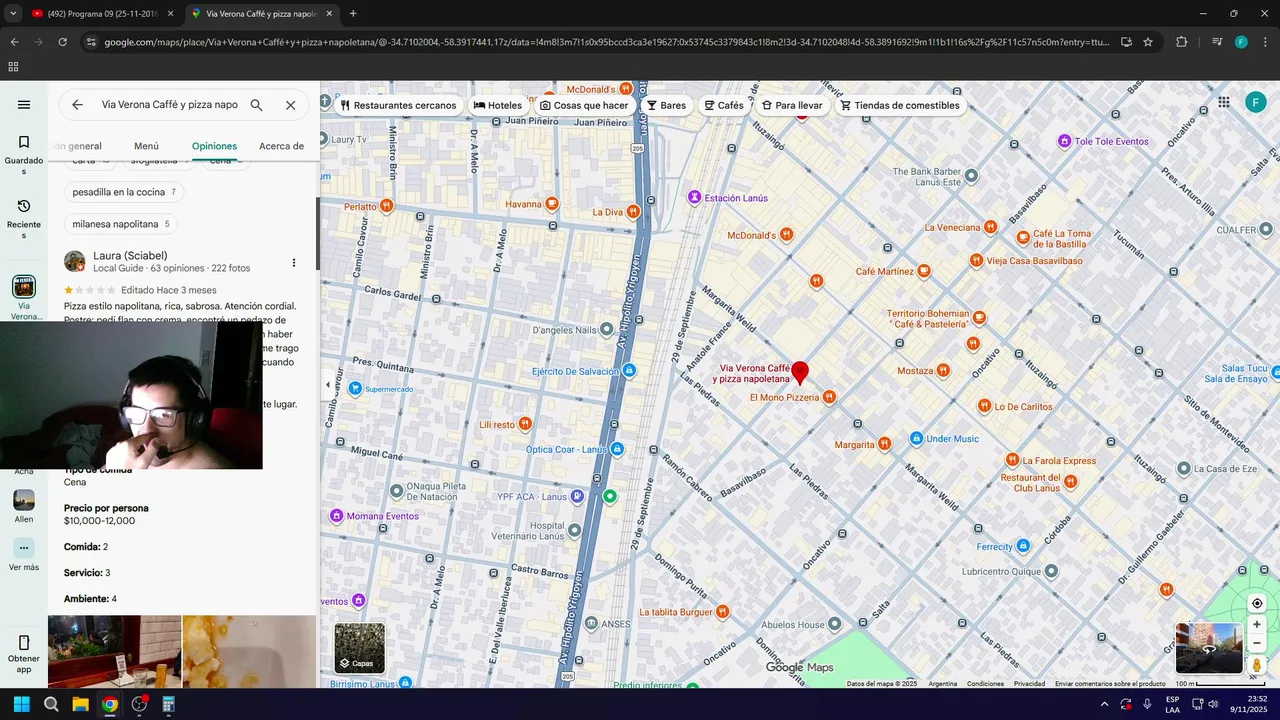
Task: Open the Capas layers selector
Action: (359, 648)
